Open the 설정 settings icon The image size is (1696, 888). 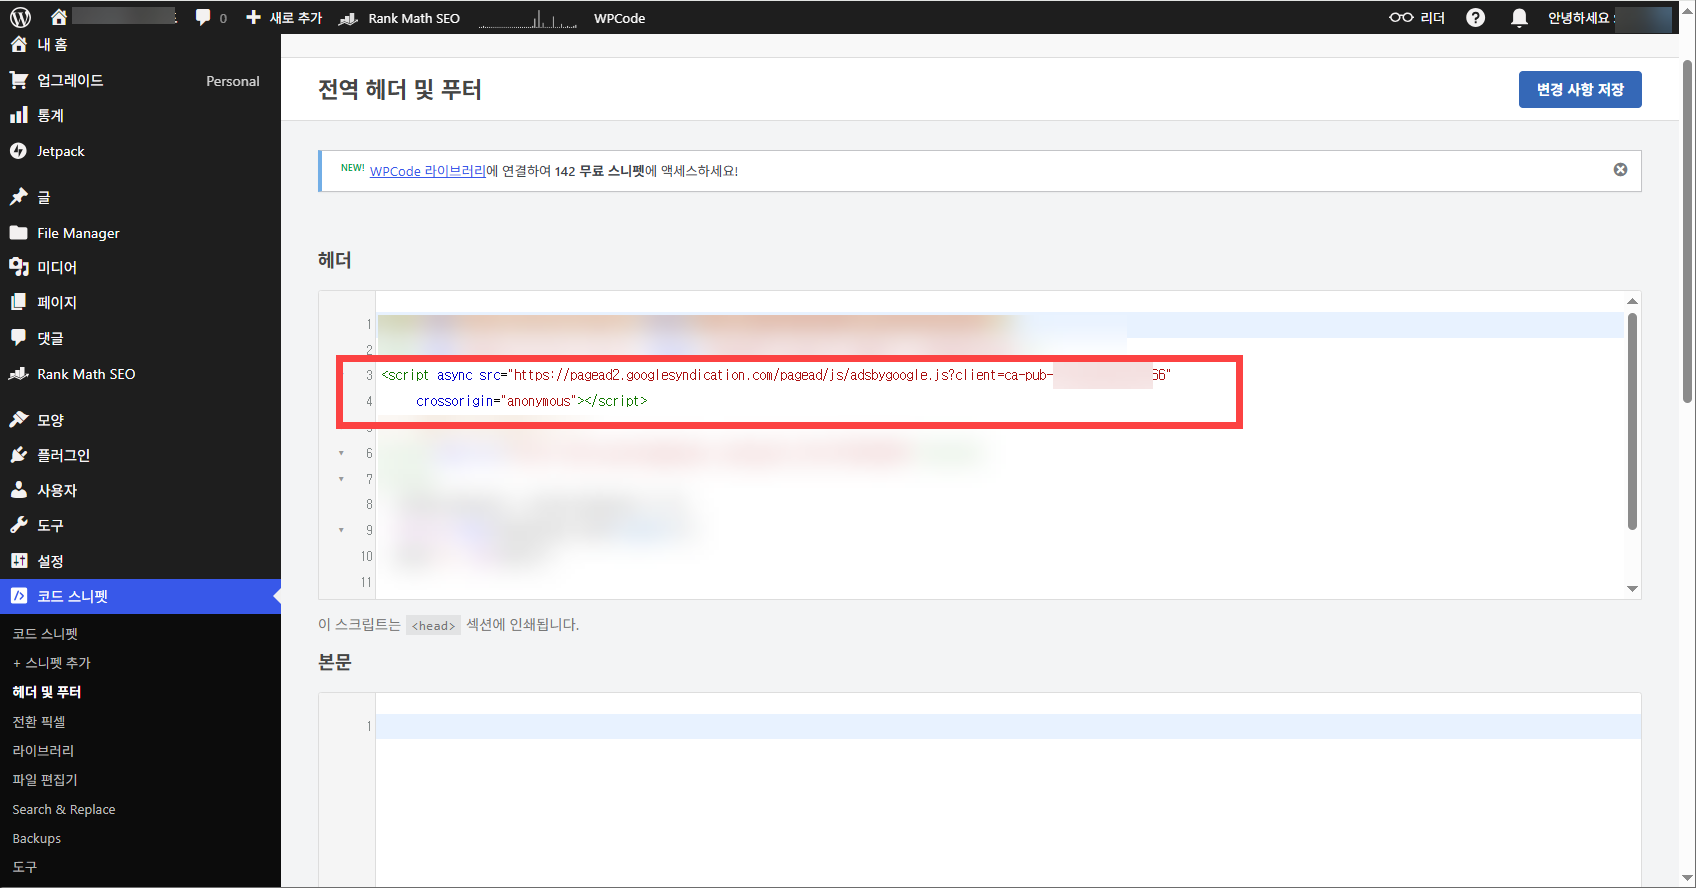pos(18,561)
